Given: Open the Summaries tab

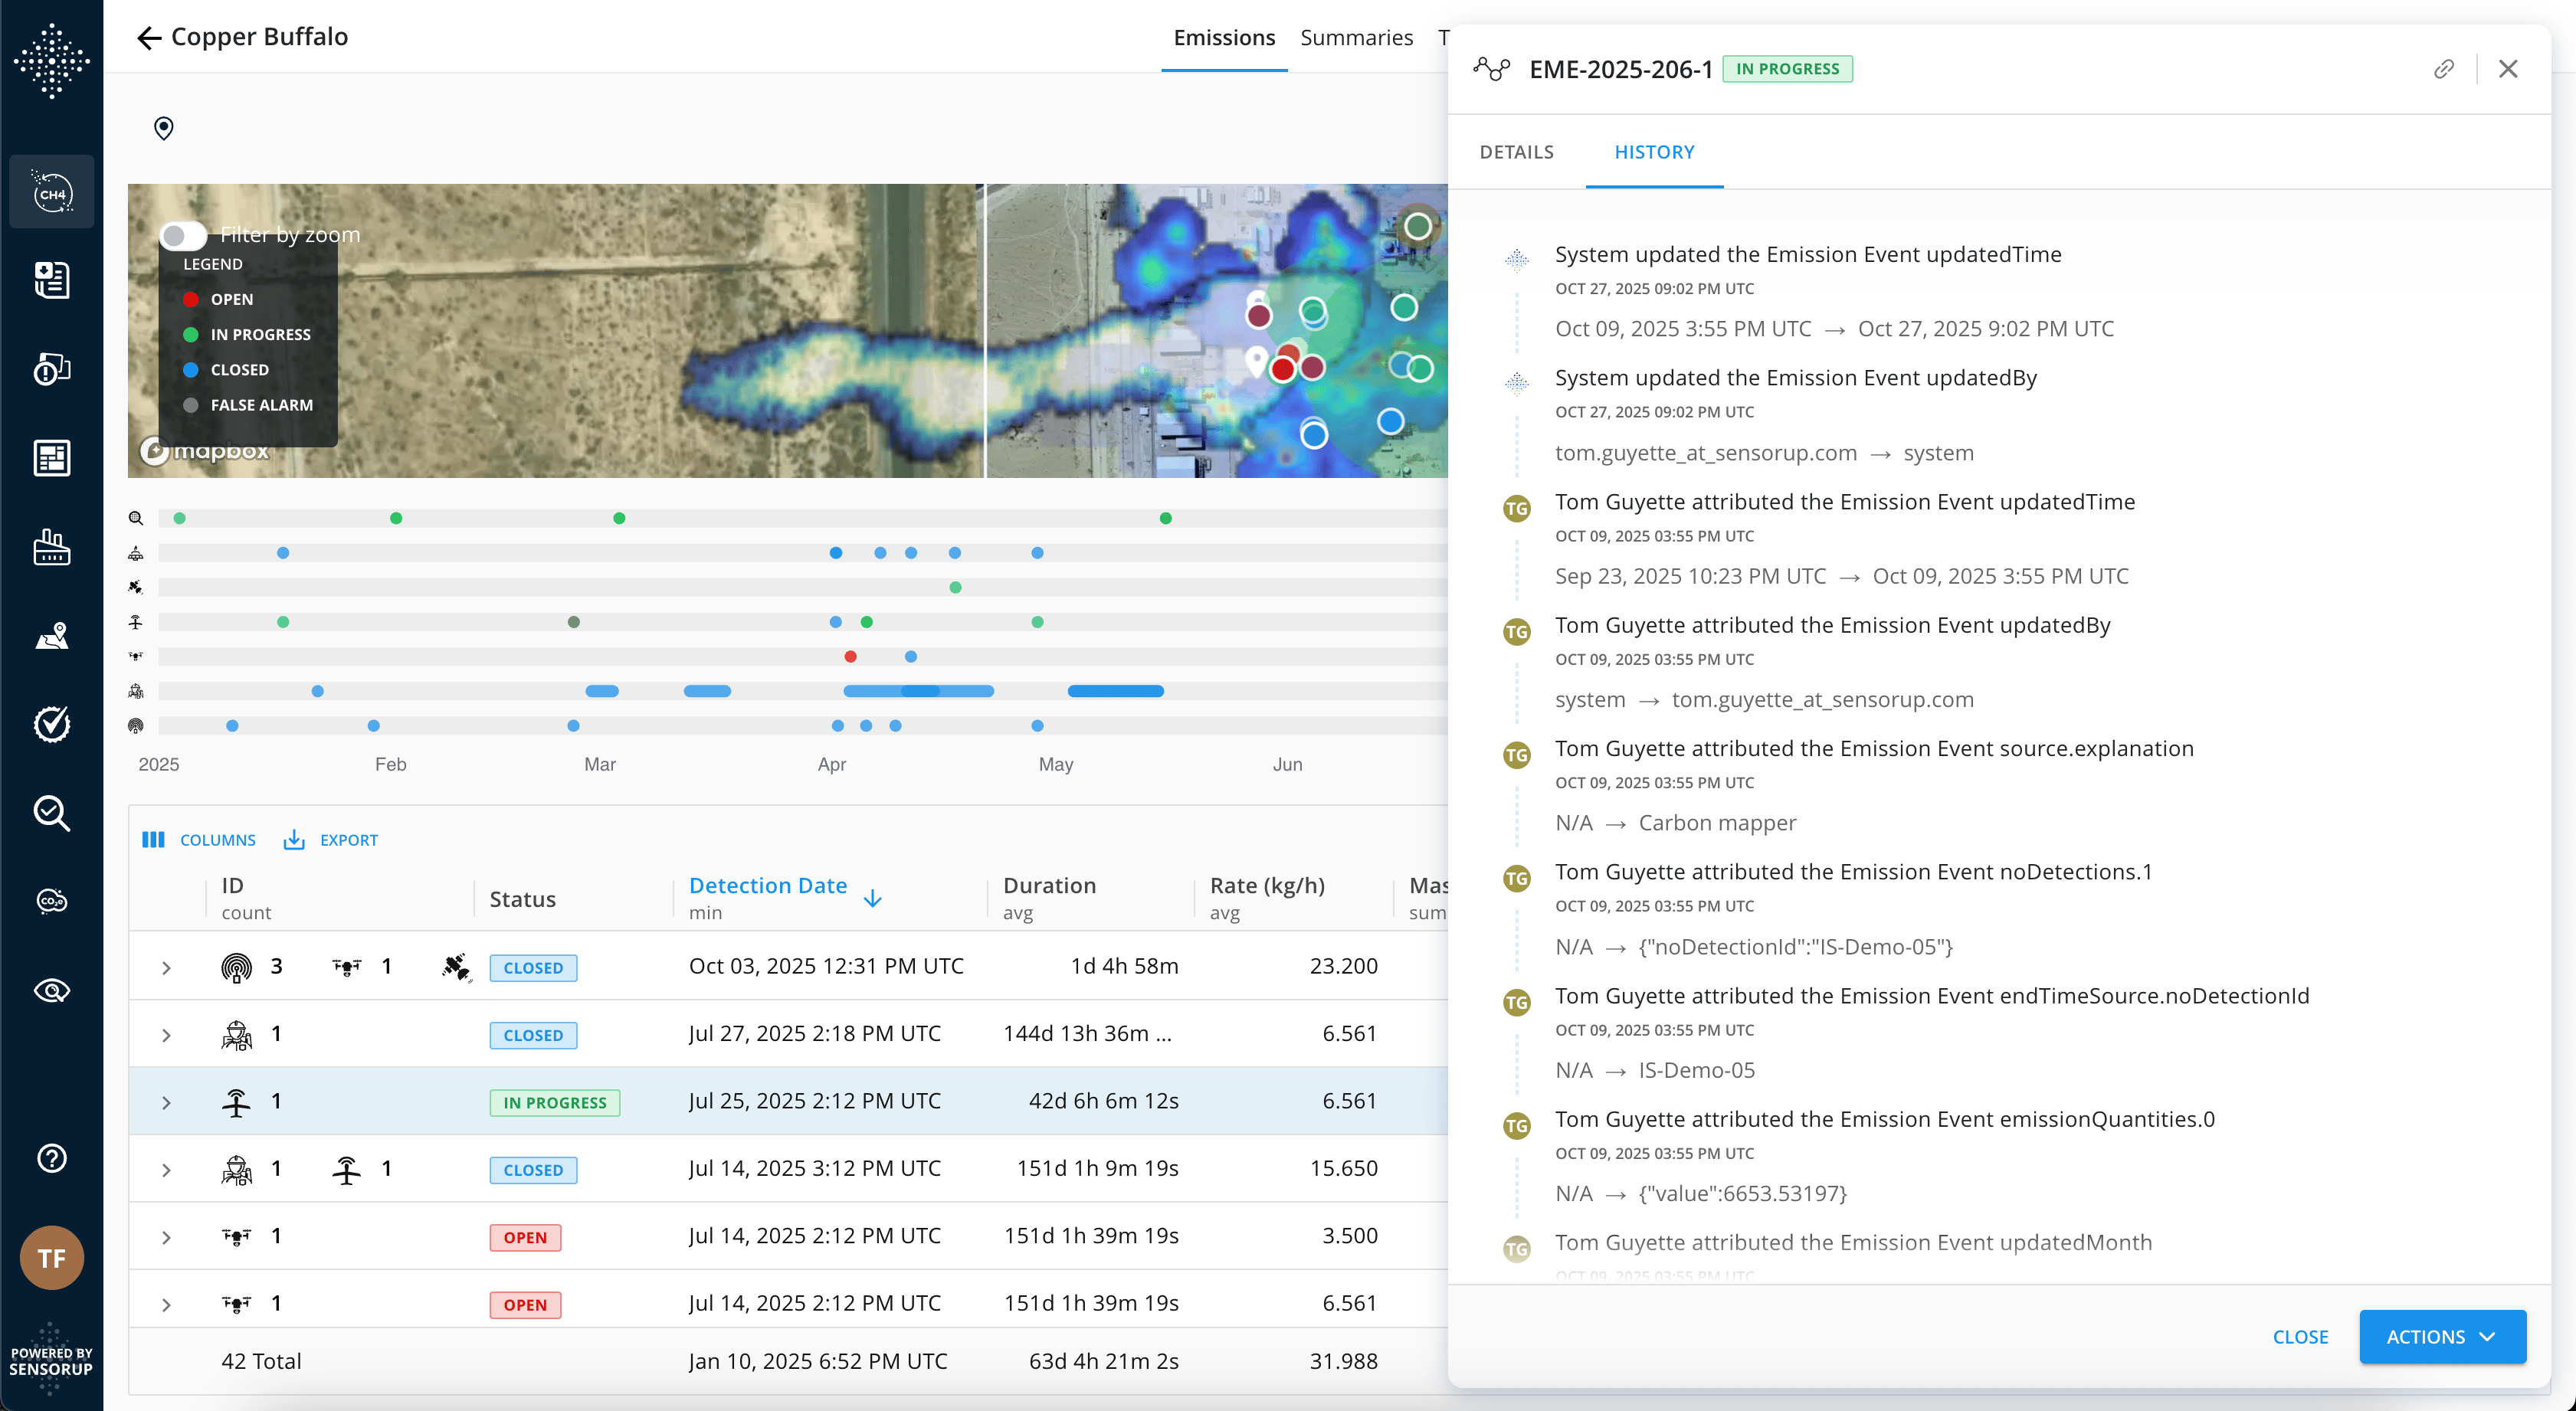Looking at the screenshot, I should pos(1356,38).
